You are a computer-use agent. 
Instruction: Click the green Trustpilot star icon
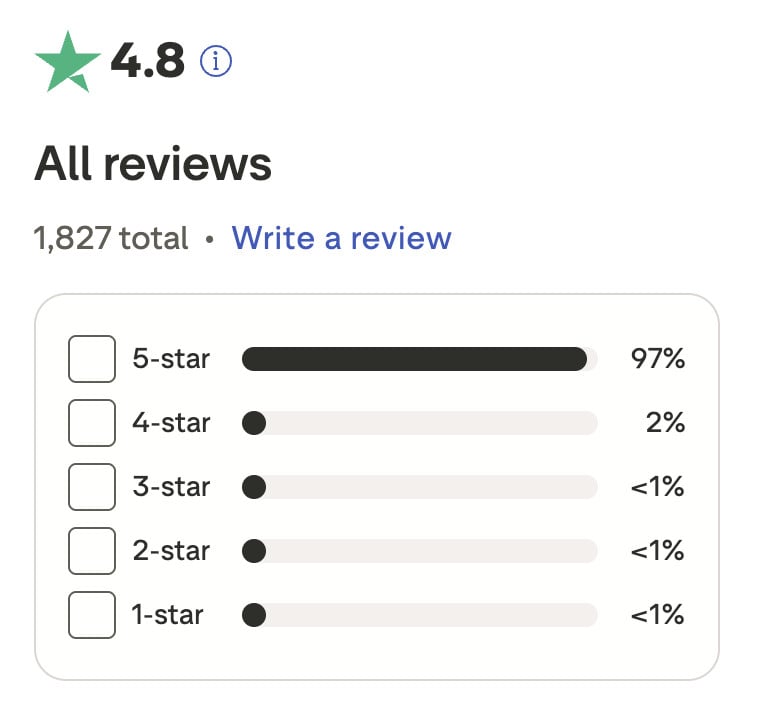click(x=68, y=61)
